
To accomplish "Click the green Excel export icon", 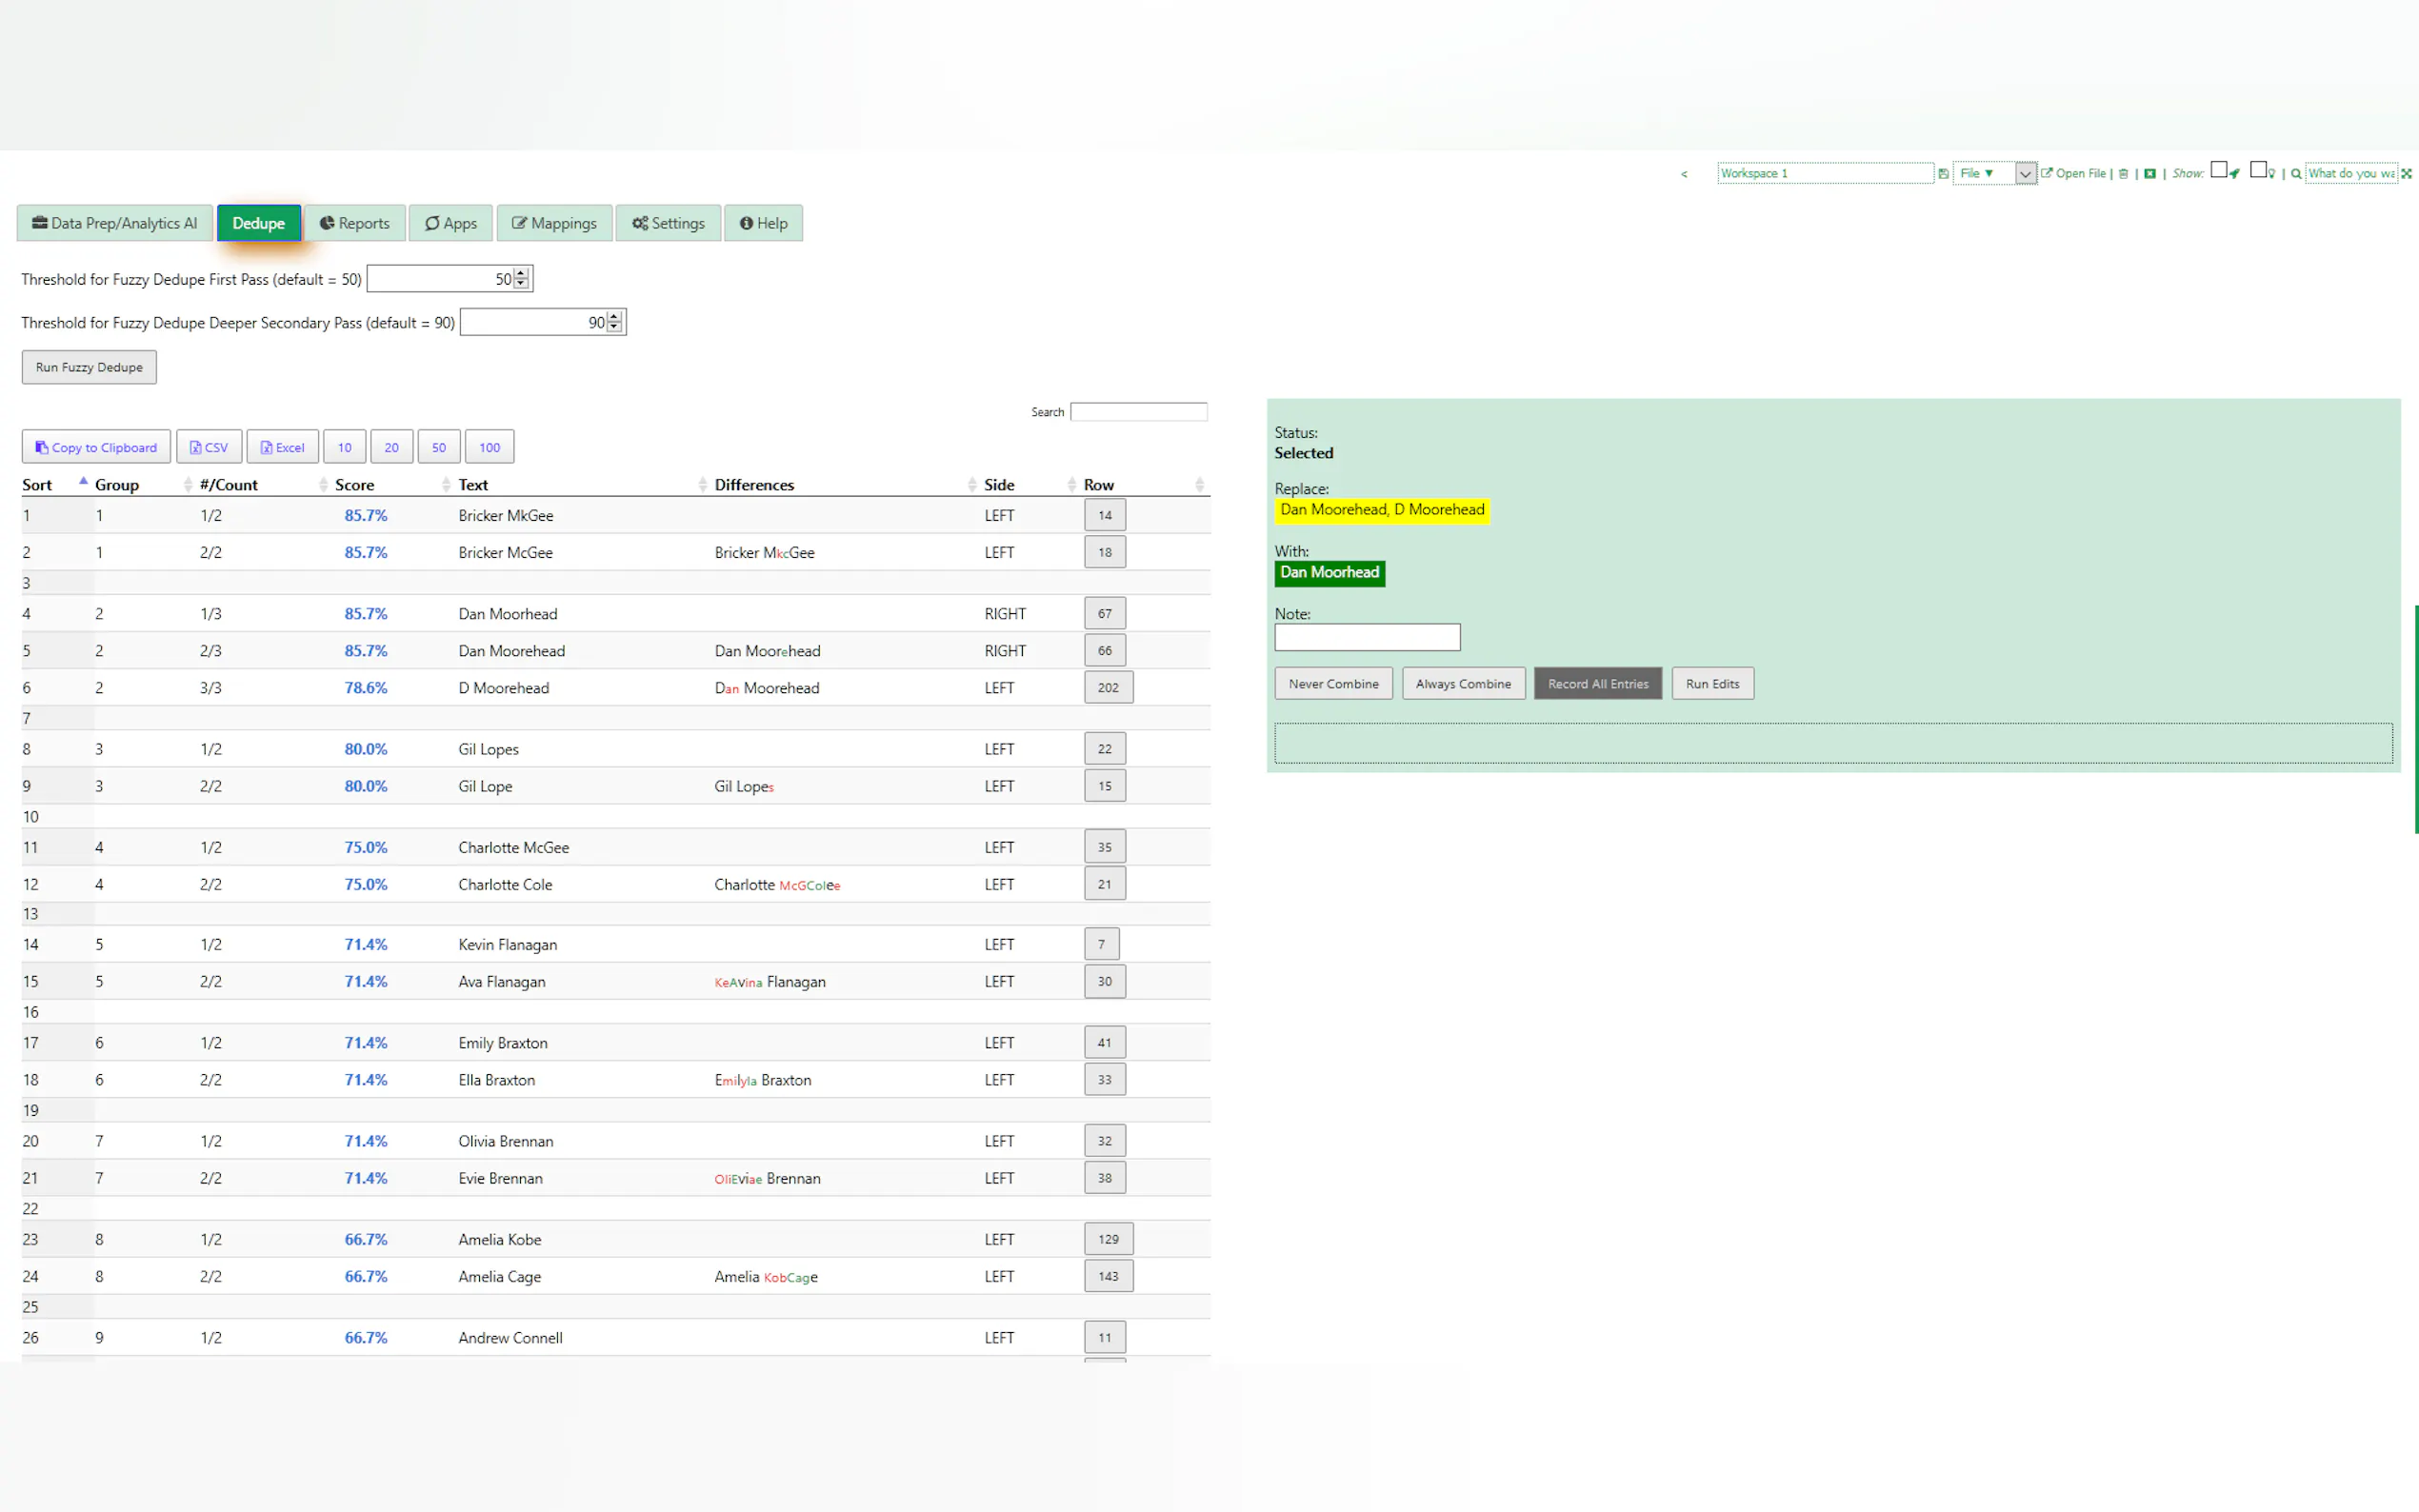I will (2150, 173).
